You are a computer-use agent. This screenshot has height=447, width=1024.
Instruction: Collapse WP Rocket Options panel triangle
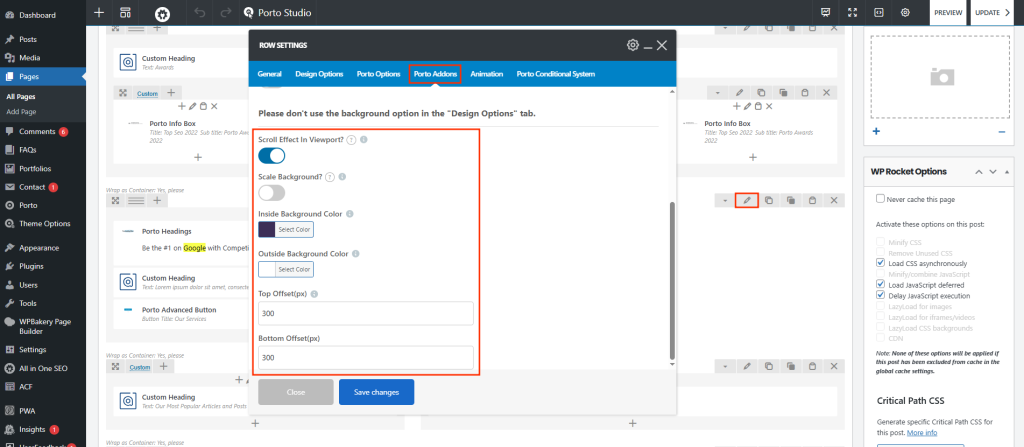point(1007,172)
